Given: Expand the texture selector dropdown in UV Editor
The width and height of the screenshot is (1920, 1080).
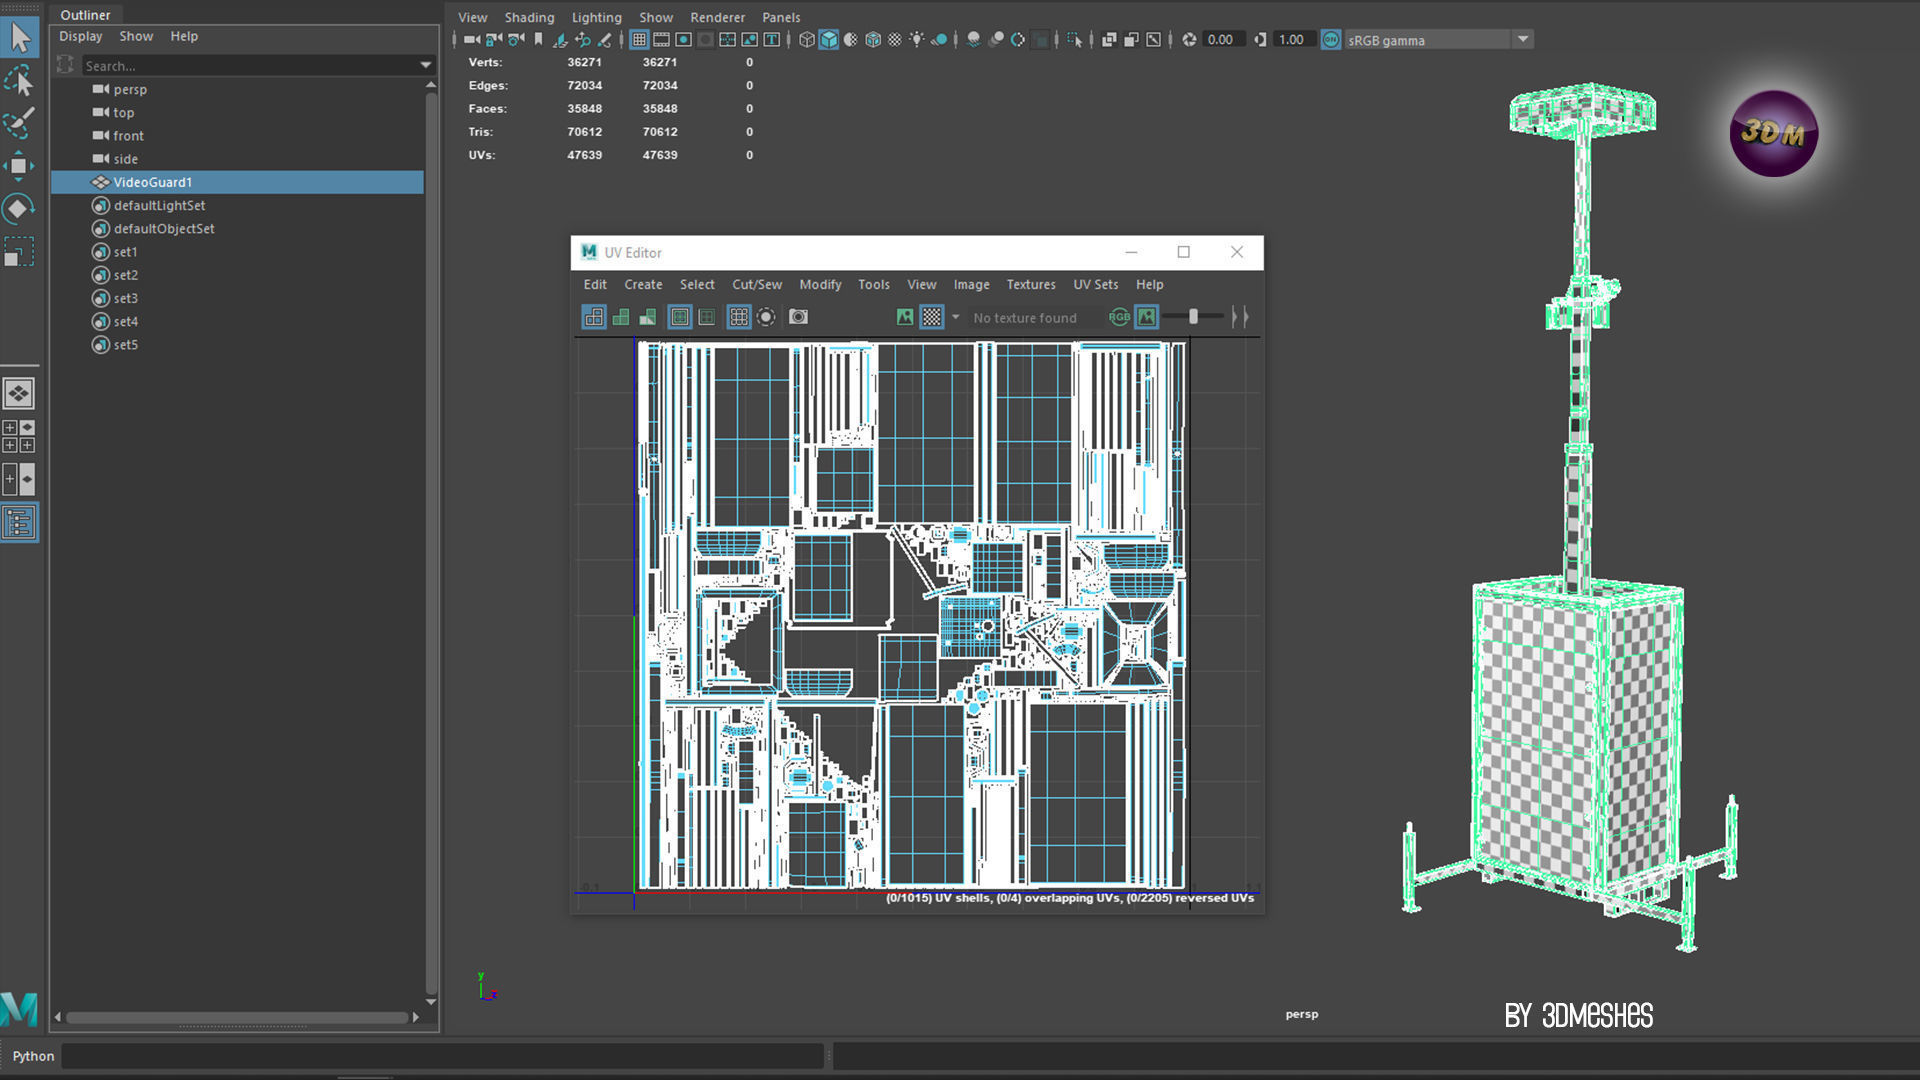Looking at the screenshot, I should tap(955, 317).
